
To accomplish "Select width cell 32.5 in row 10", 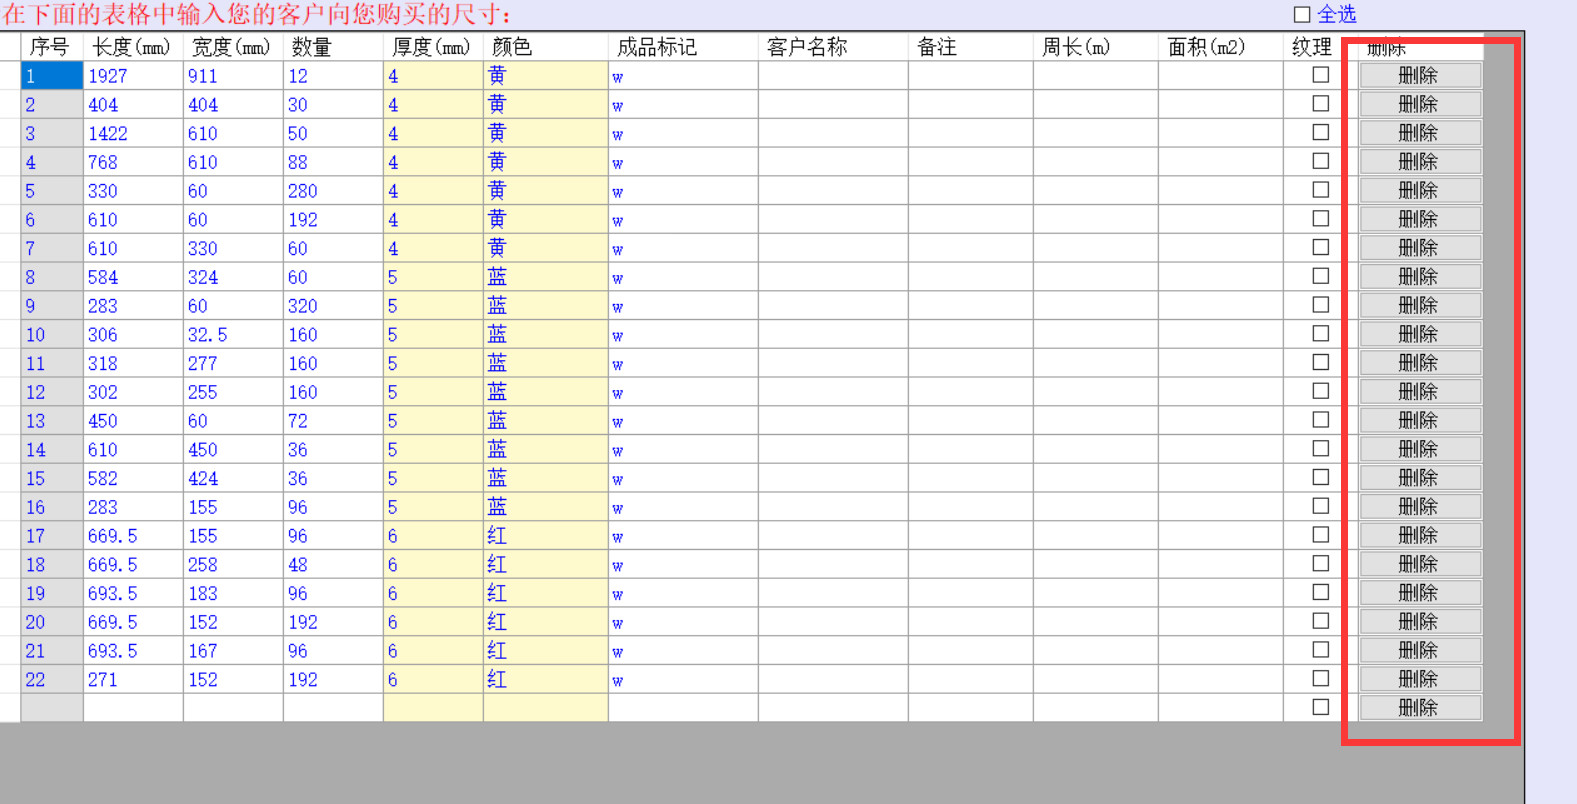I will tap(233, 335).
